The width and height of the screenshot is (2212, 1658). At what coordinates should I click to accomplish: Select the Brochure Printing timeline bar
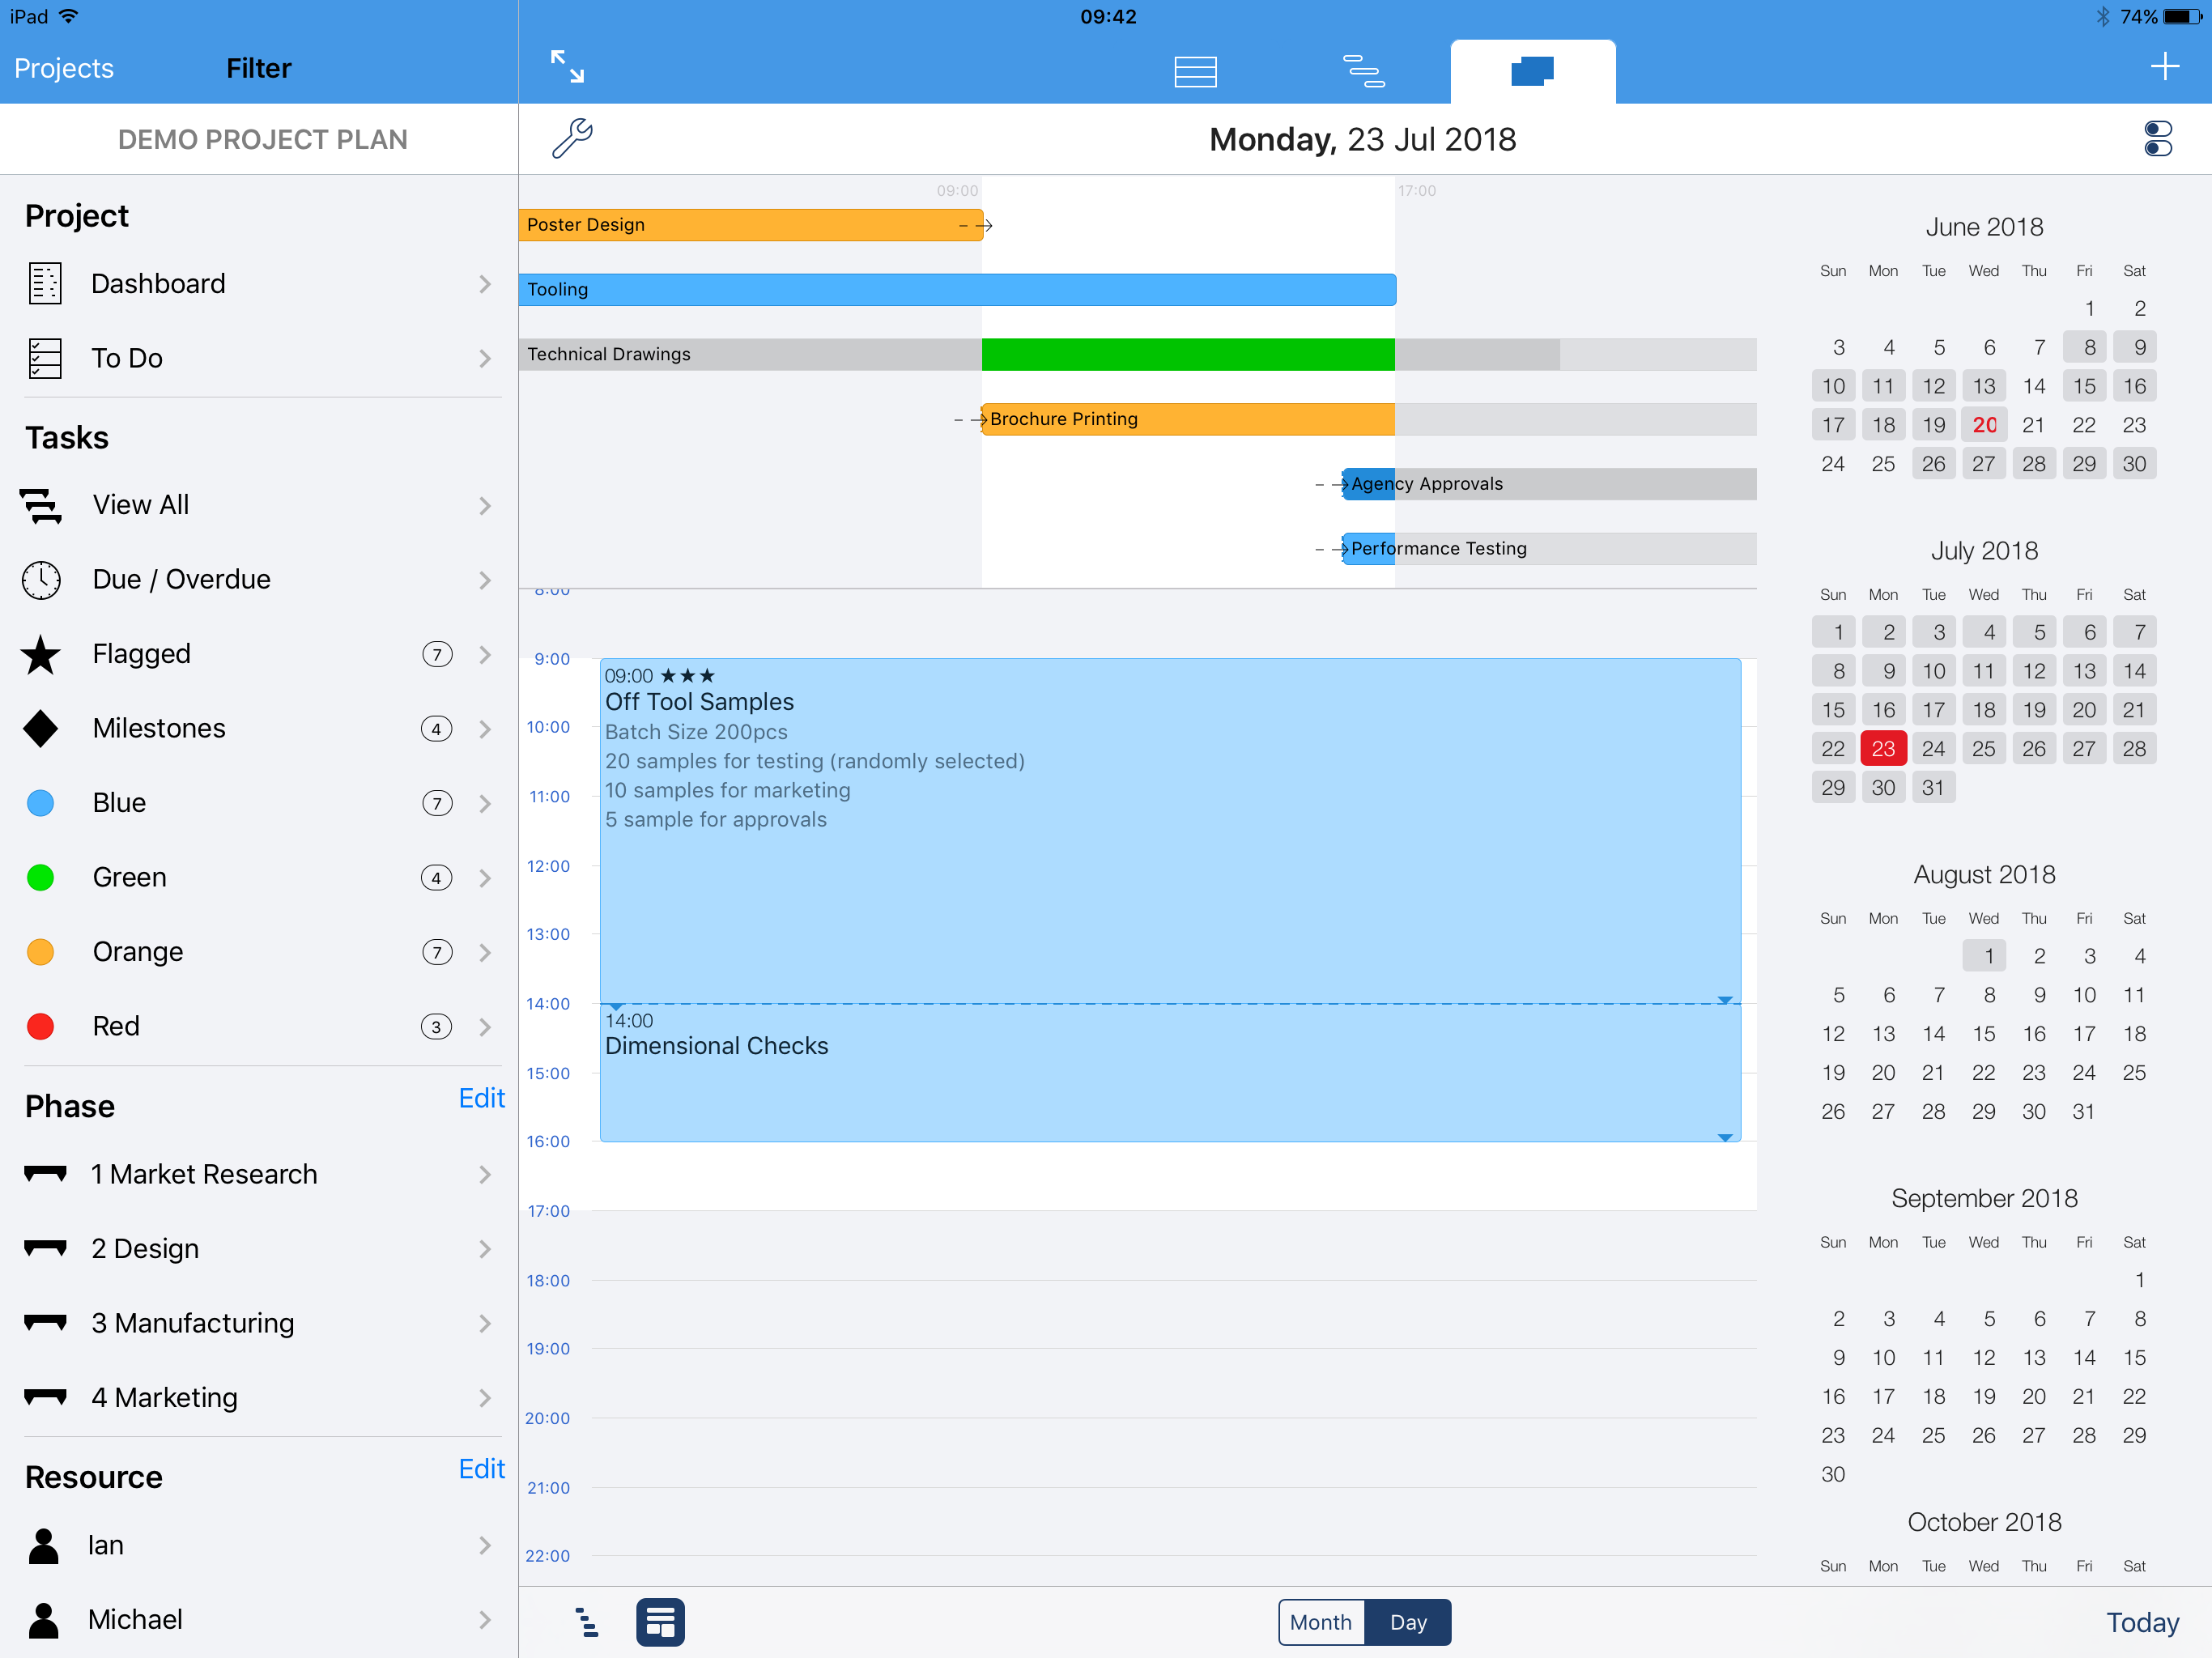point(1187,419)
